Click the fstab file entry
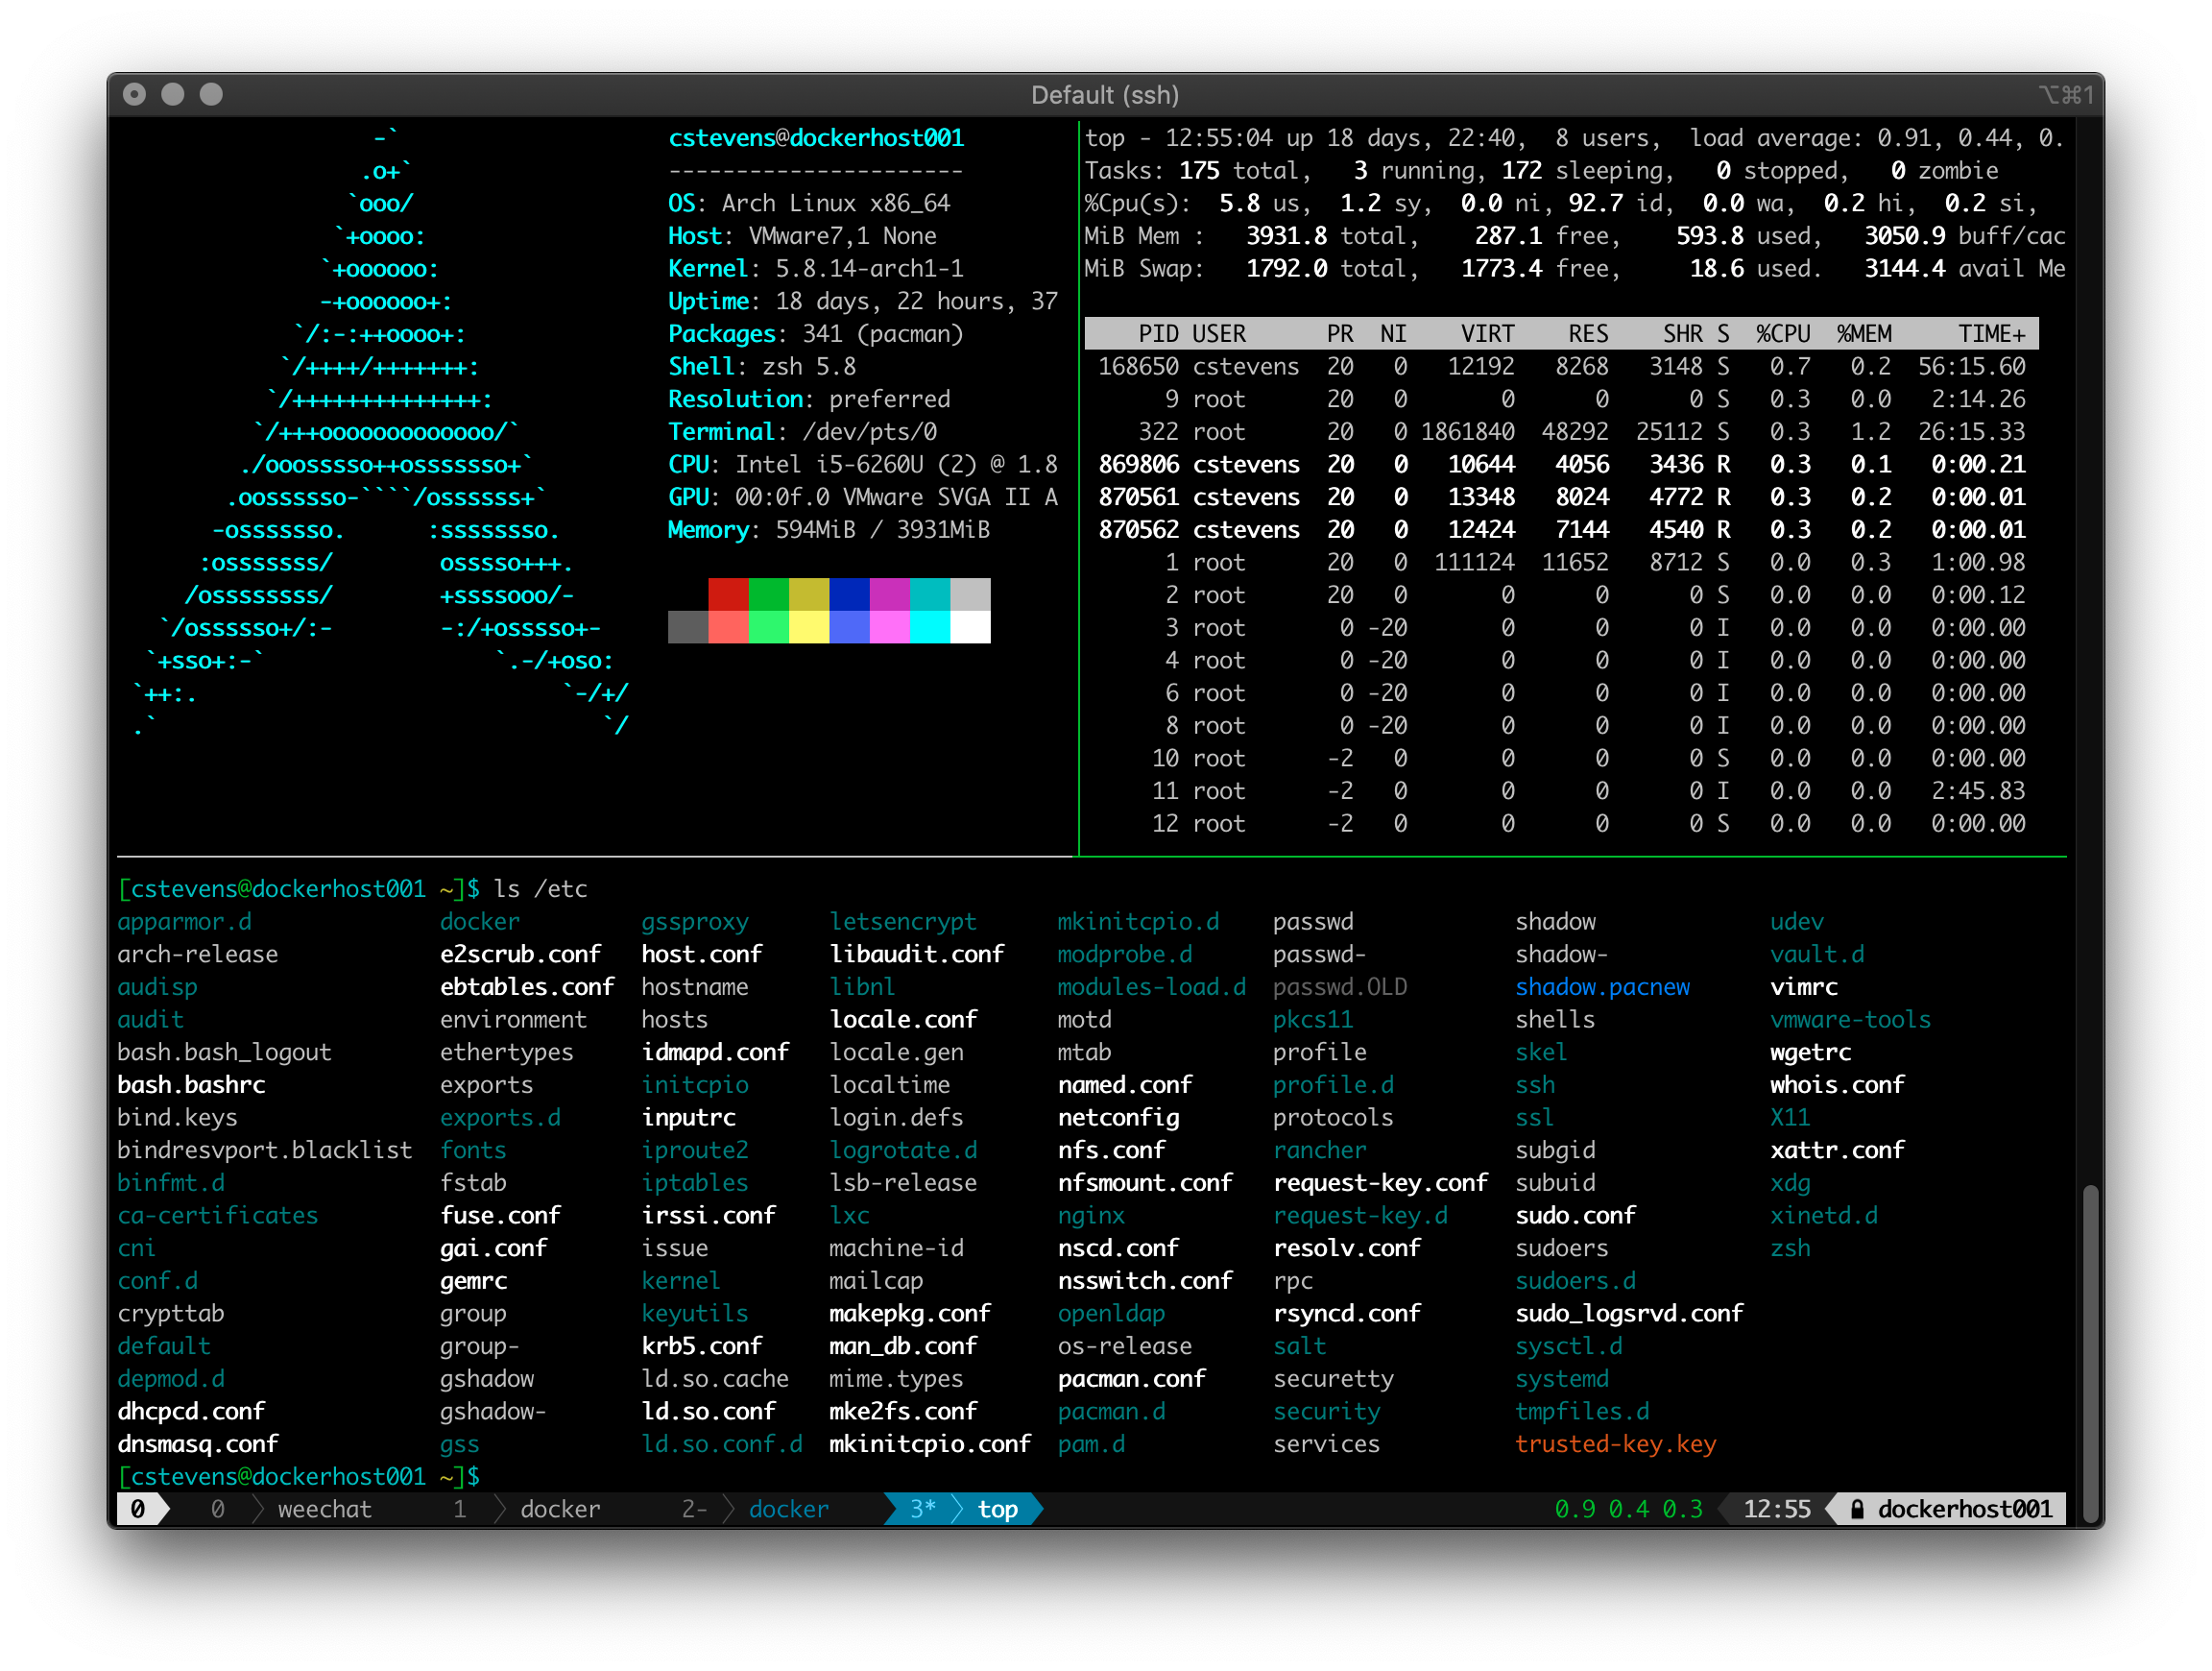This screenshot has width=2212, height=1671. 473,1182
